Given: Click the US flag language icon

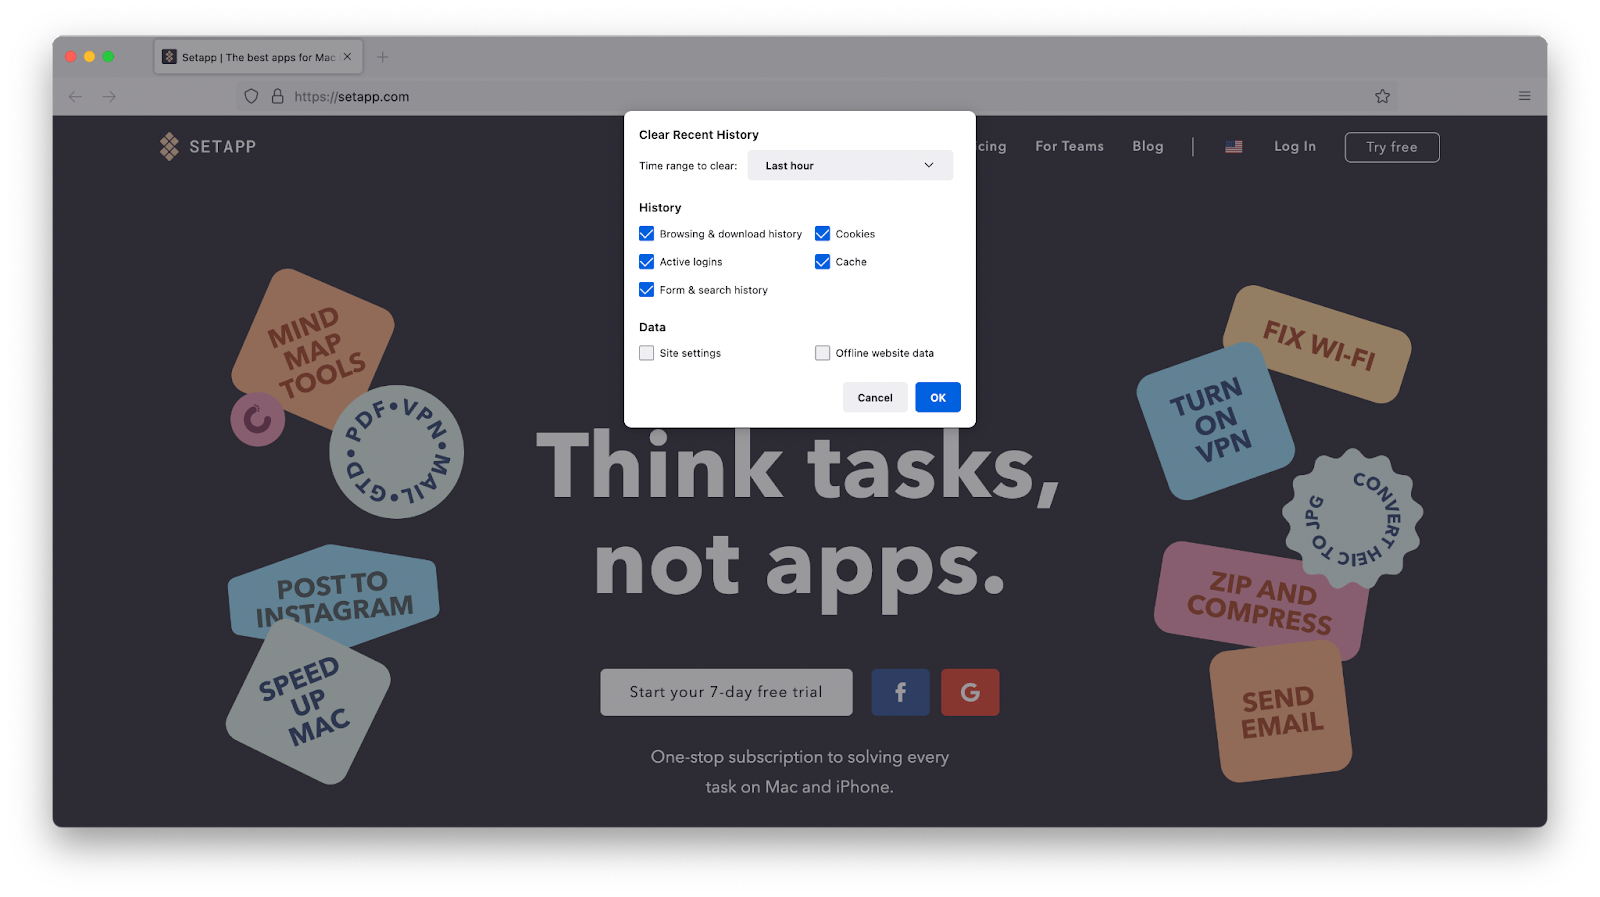Looking at the screenshot, I should click(x=1234, y=147).
